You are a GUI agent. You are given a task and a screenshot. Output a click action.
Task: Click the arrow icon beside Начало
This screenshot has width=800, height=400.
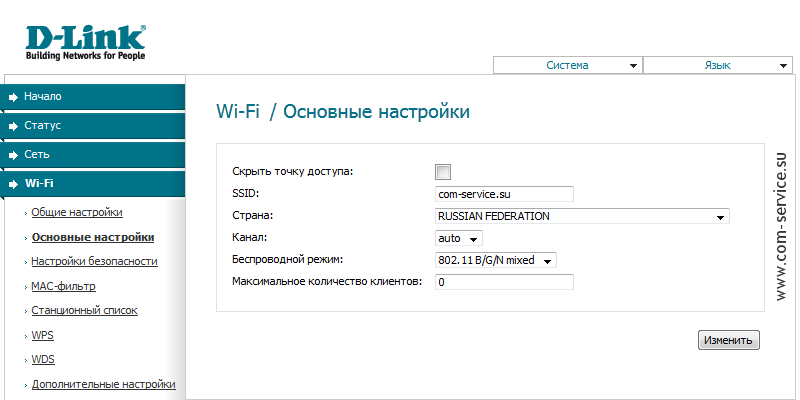tap(14, 97)
